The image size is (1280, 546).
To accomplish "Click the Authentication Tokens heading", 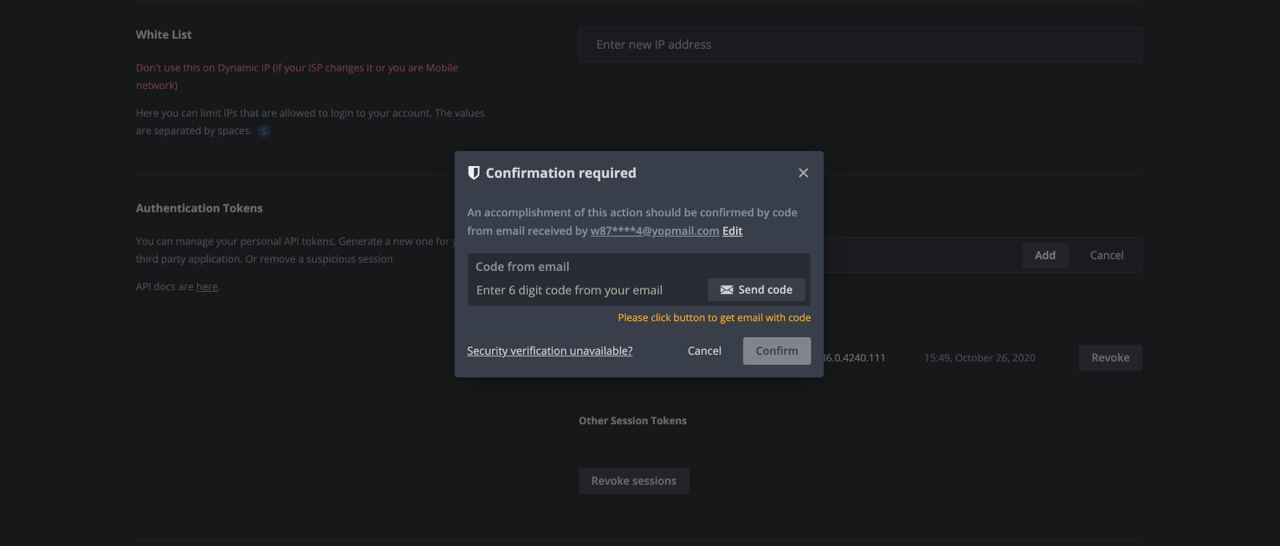I will click(199, 208).
